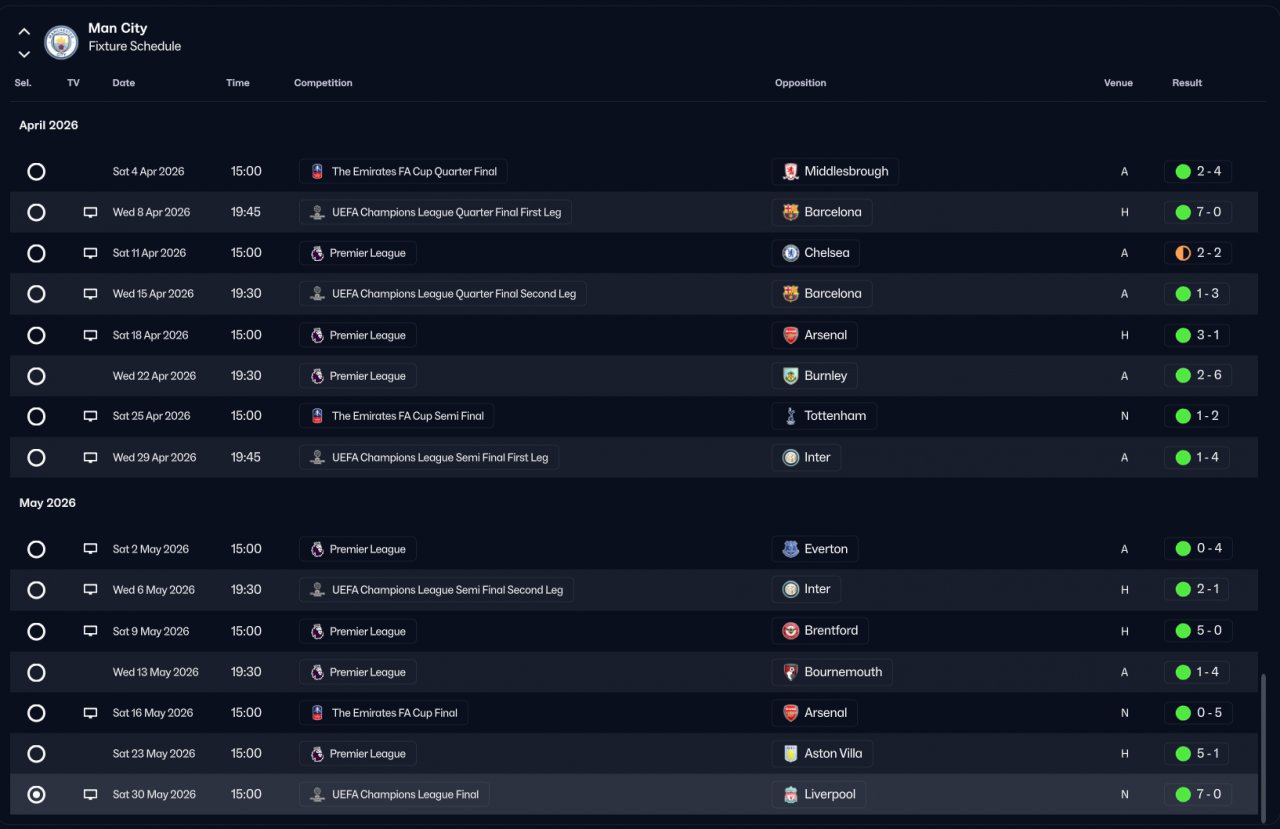Click the Liverpool club badge icon
The width and height of the screenshot is (1280, 829).
click(x=791, y=795)
